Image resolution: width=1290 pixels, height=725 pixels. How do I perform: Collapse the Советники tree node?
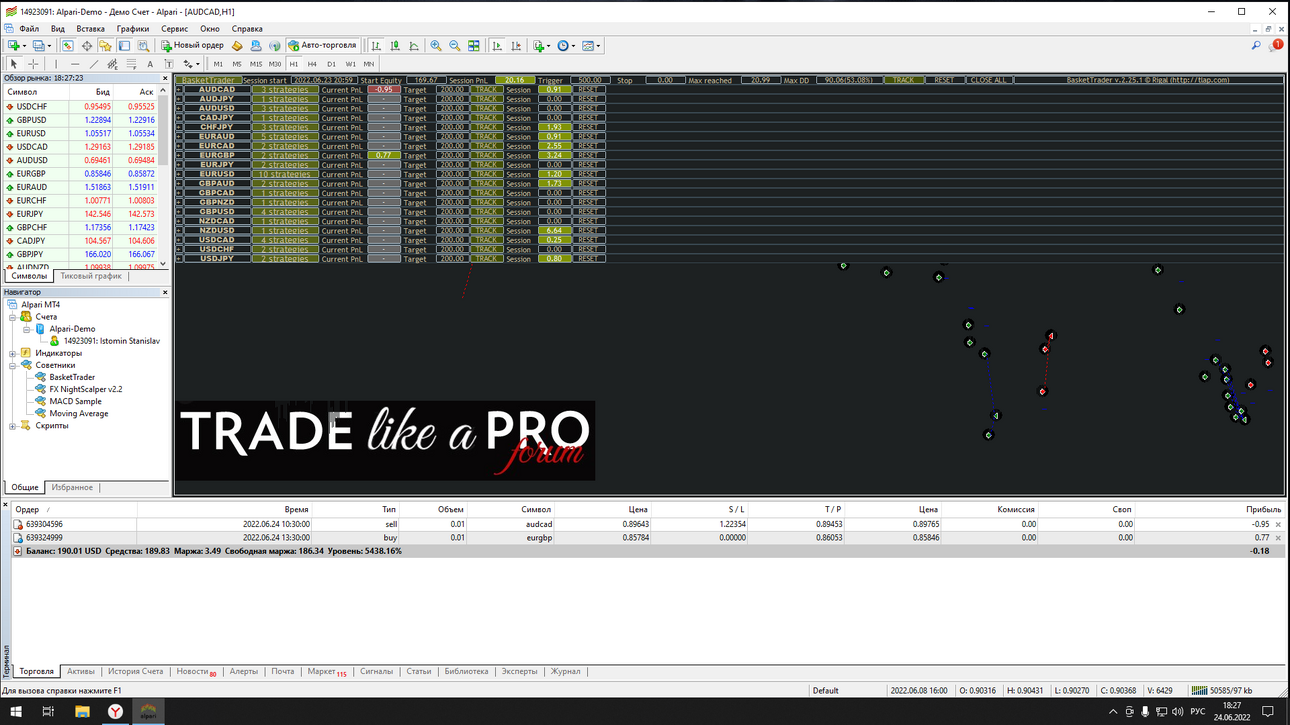click(13, 365)
